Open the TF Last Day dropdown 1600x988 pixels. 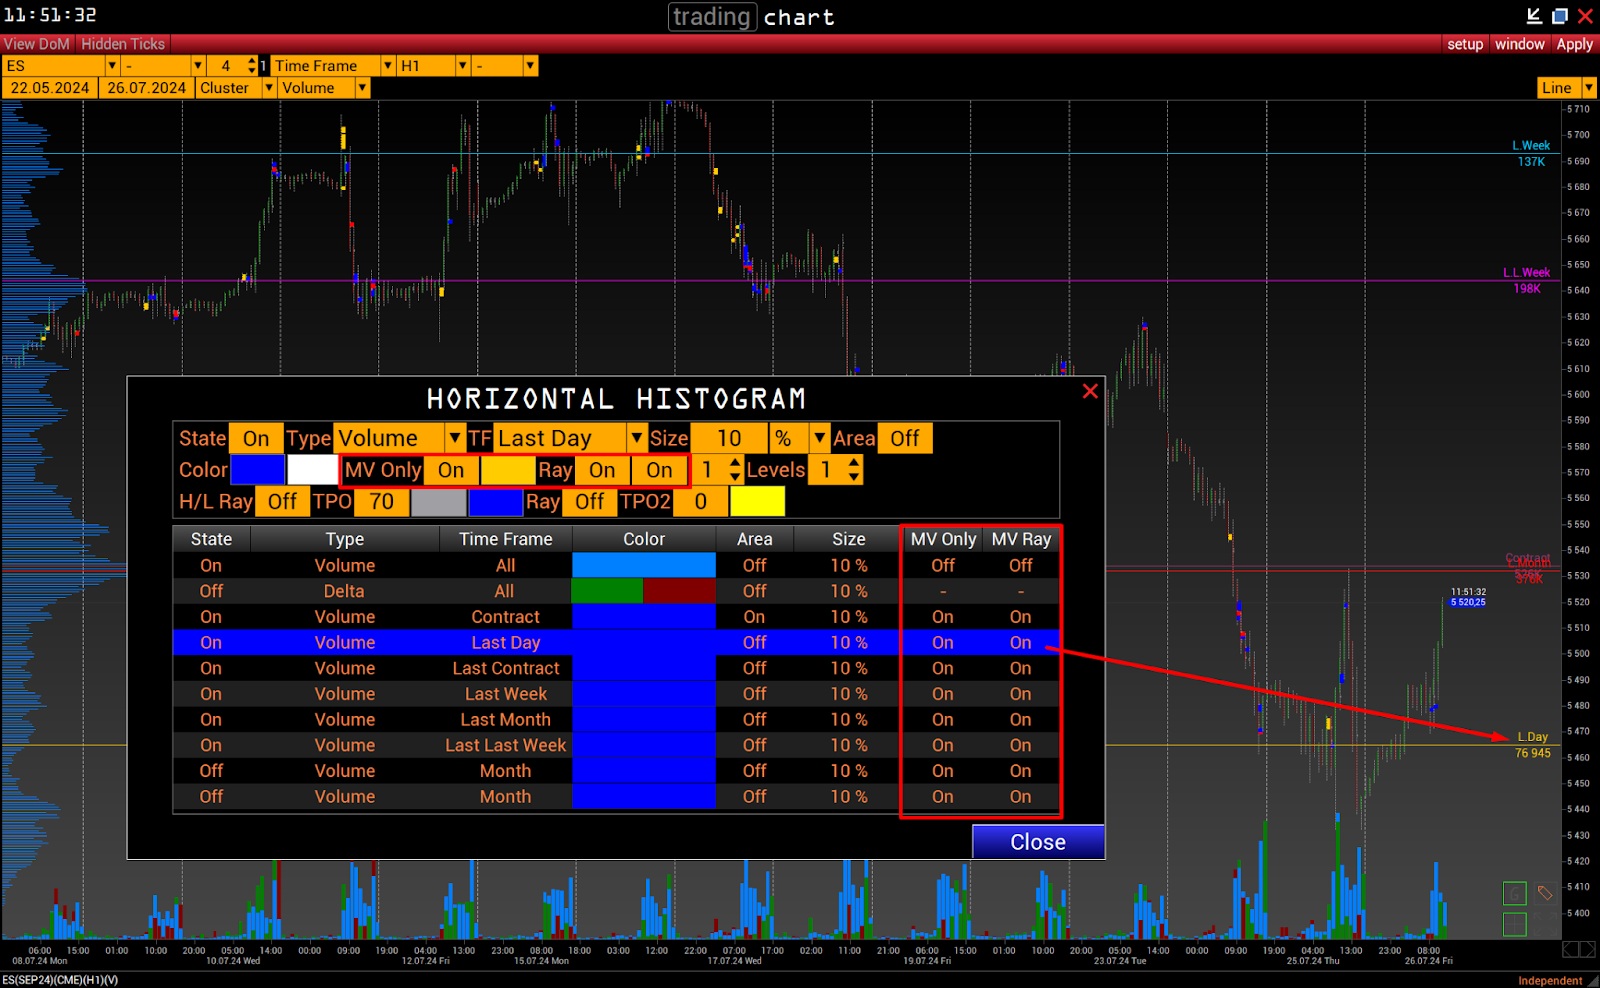pos(636,439)
